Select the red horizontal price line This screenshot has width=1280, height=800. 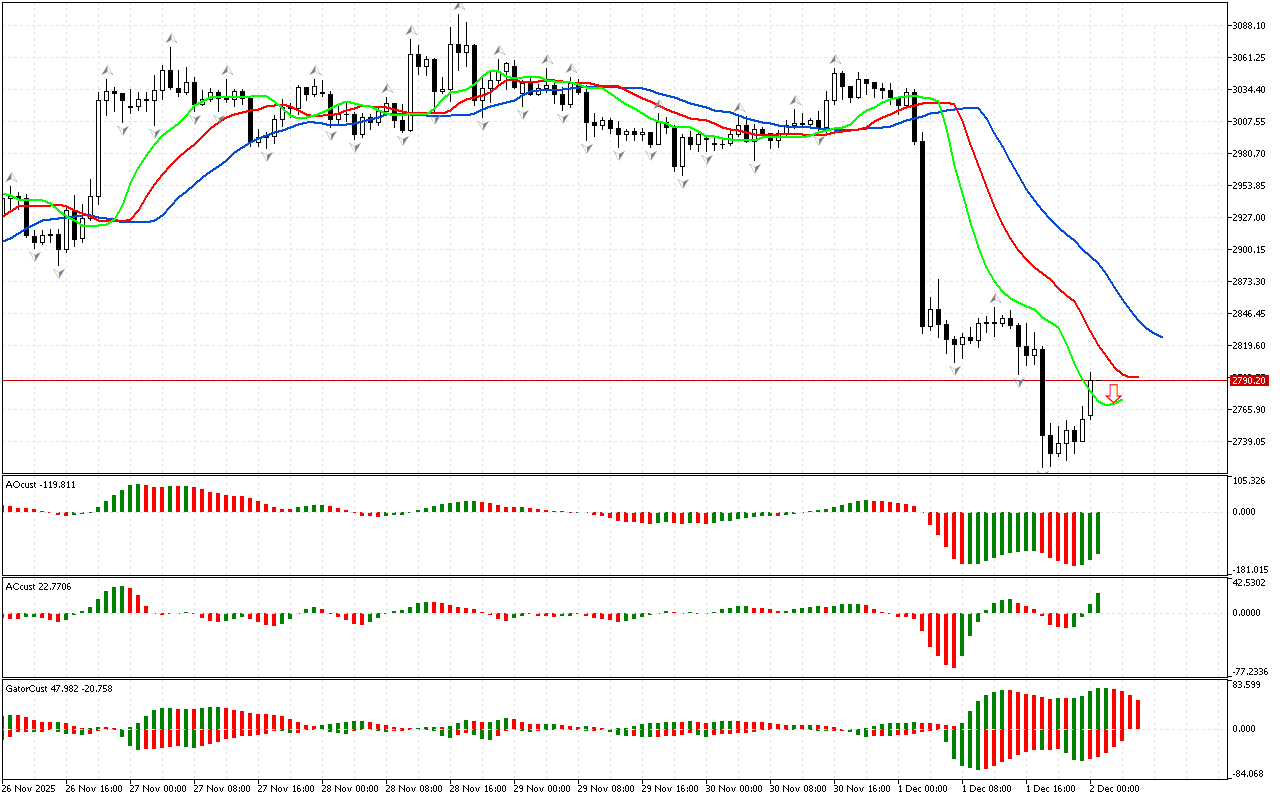[600, 380]
